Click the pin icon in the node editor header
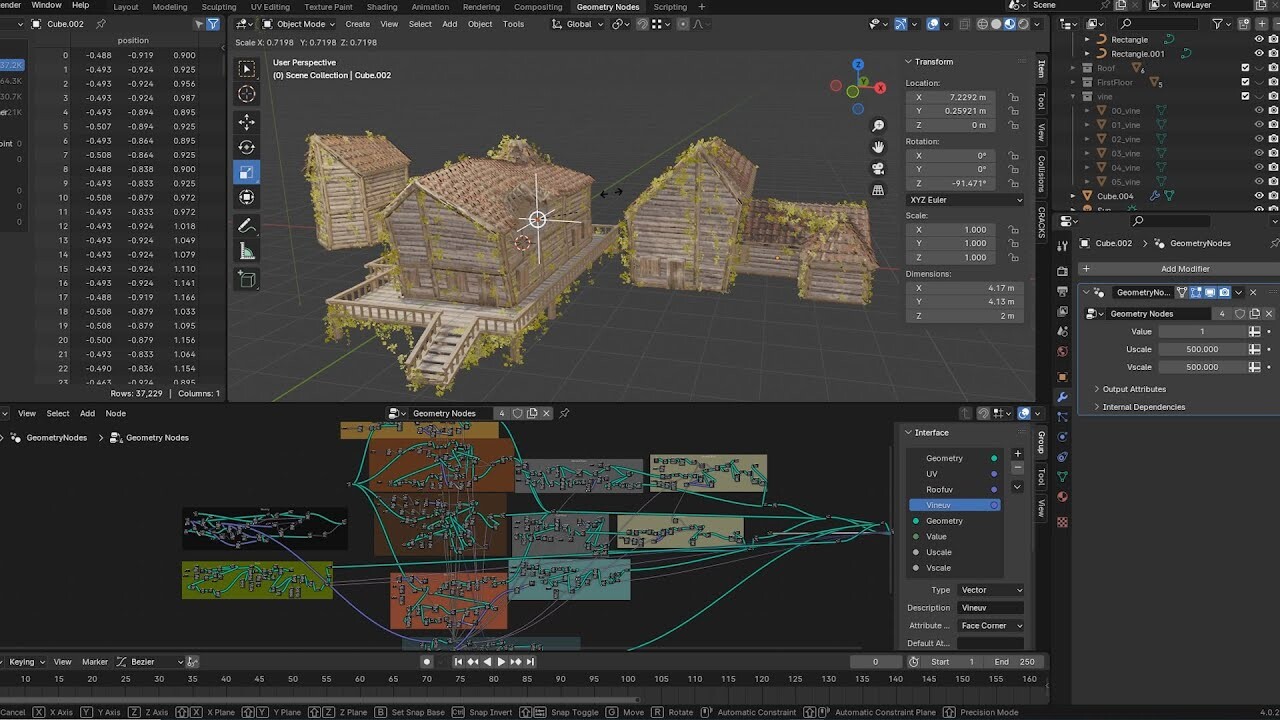This screenshot has width=1280, height=720. pos(564,412)
